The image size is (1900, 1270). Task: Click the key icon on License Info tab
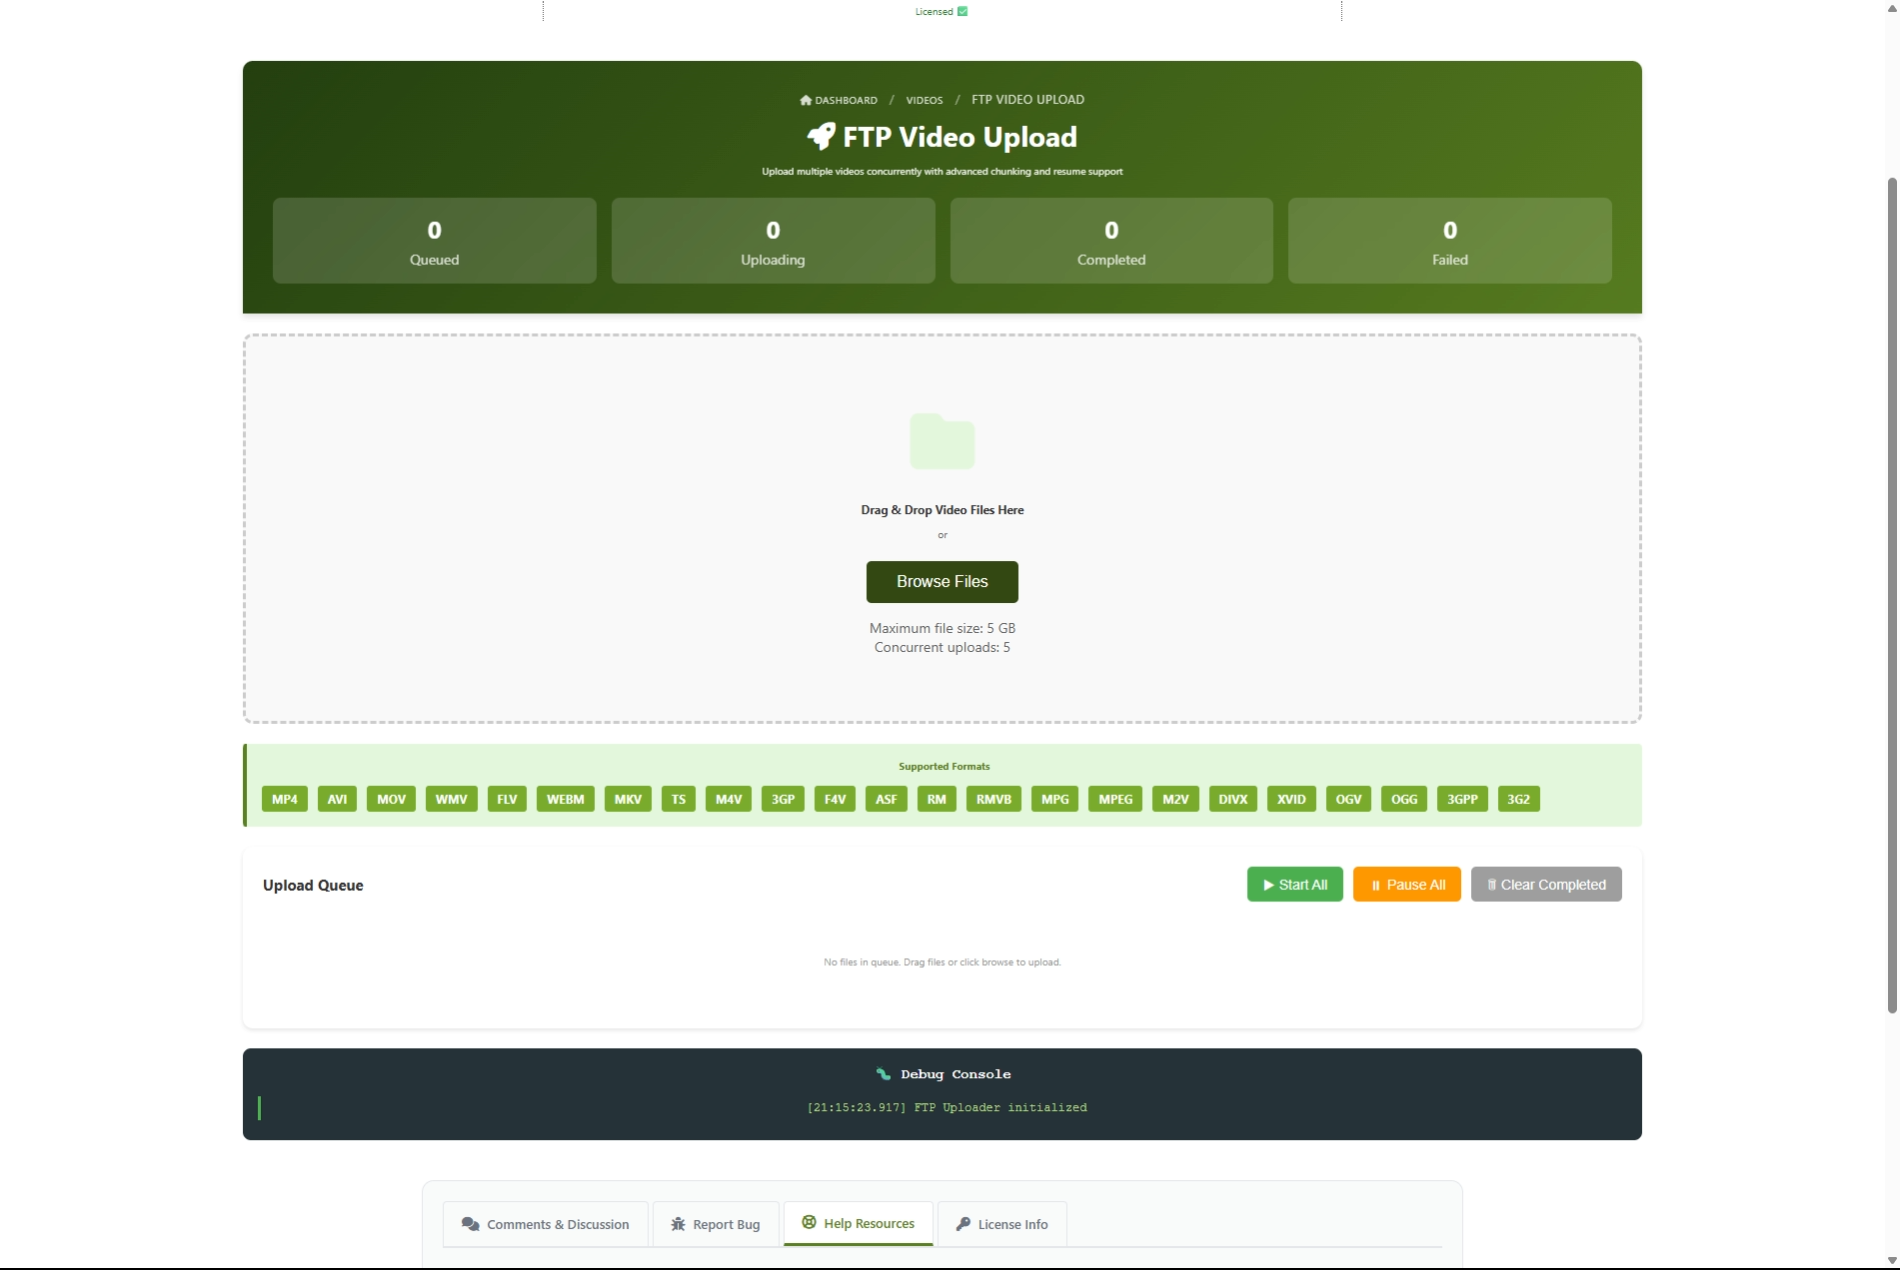tap(962, 1224)
